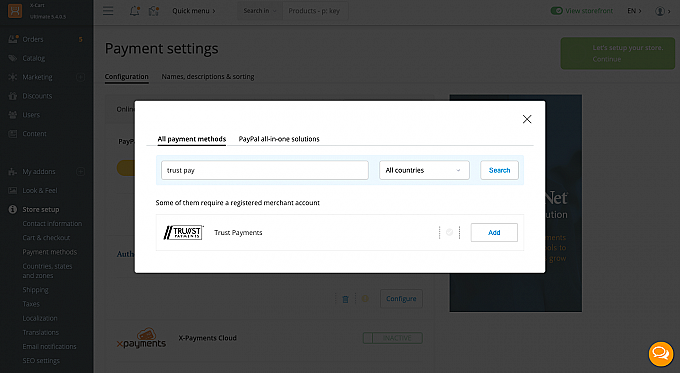Open Orders in the sidebar
680x373 pixels.
(x=33, y=39)
